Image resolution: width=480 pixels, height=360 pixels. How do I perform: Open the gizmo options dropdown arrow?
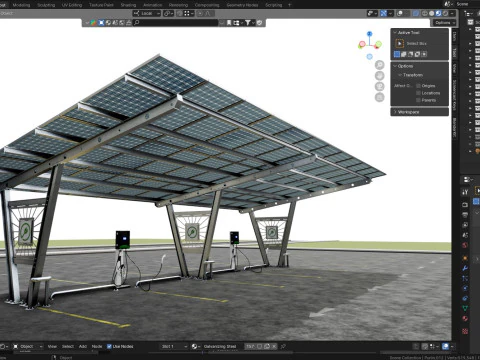point(390,13)
